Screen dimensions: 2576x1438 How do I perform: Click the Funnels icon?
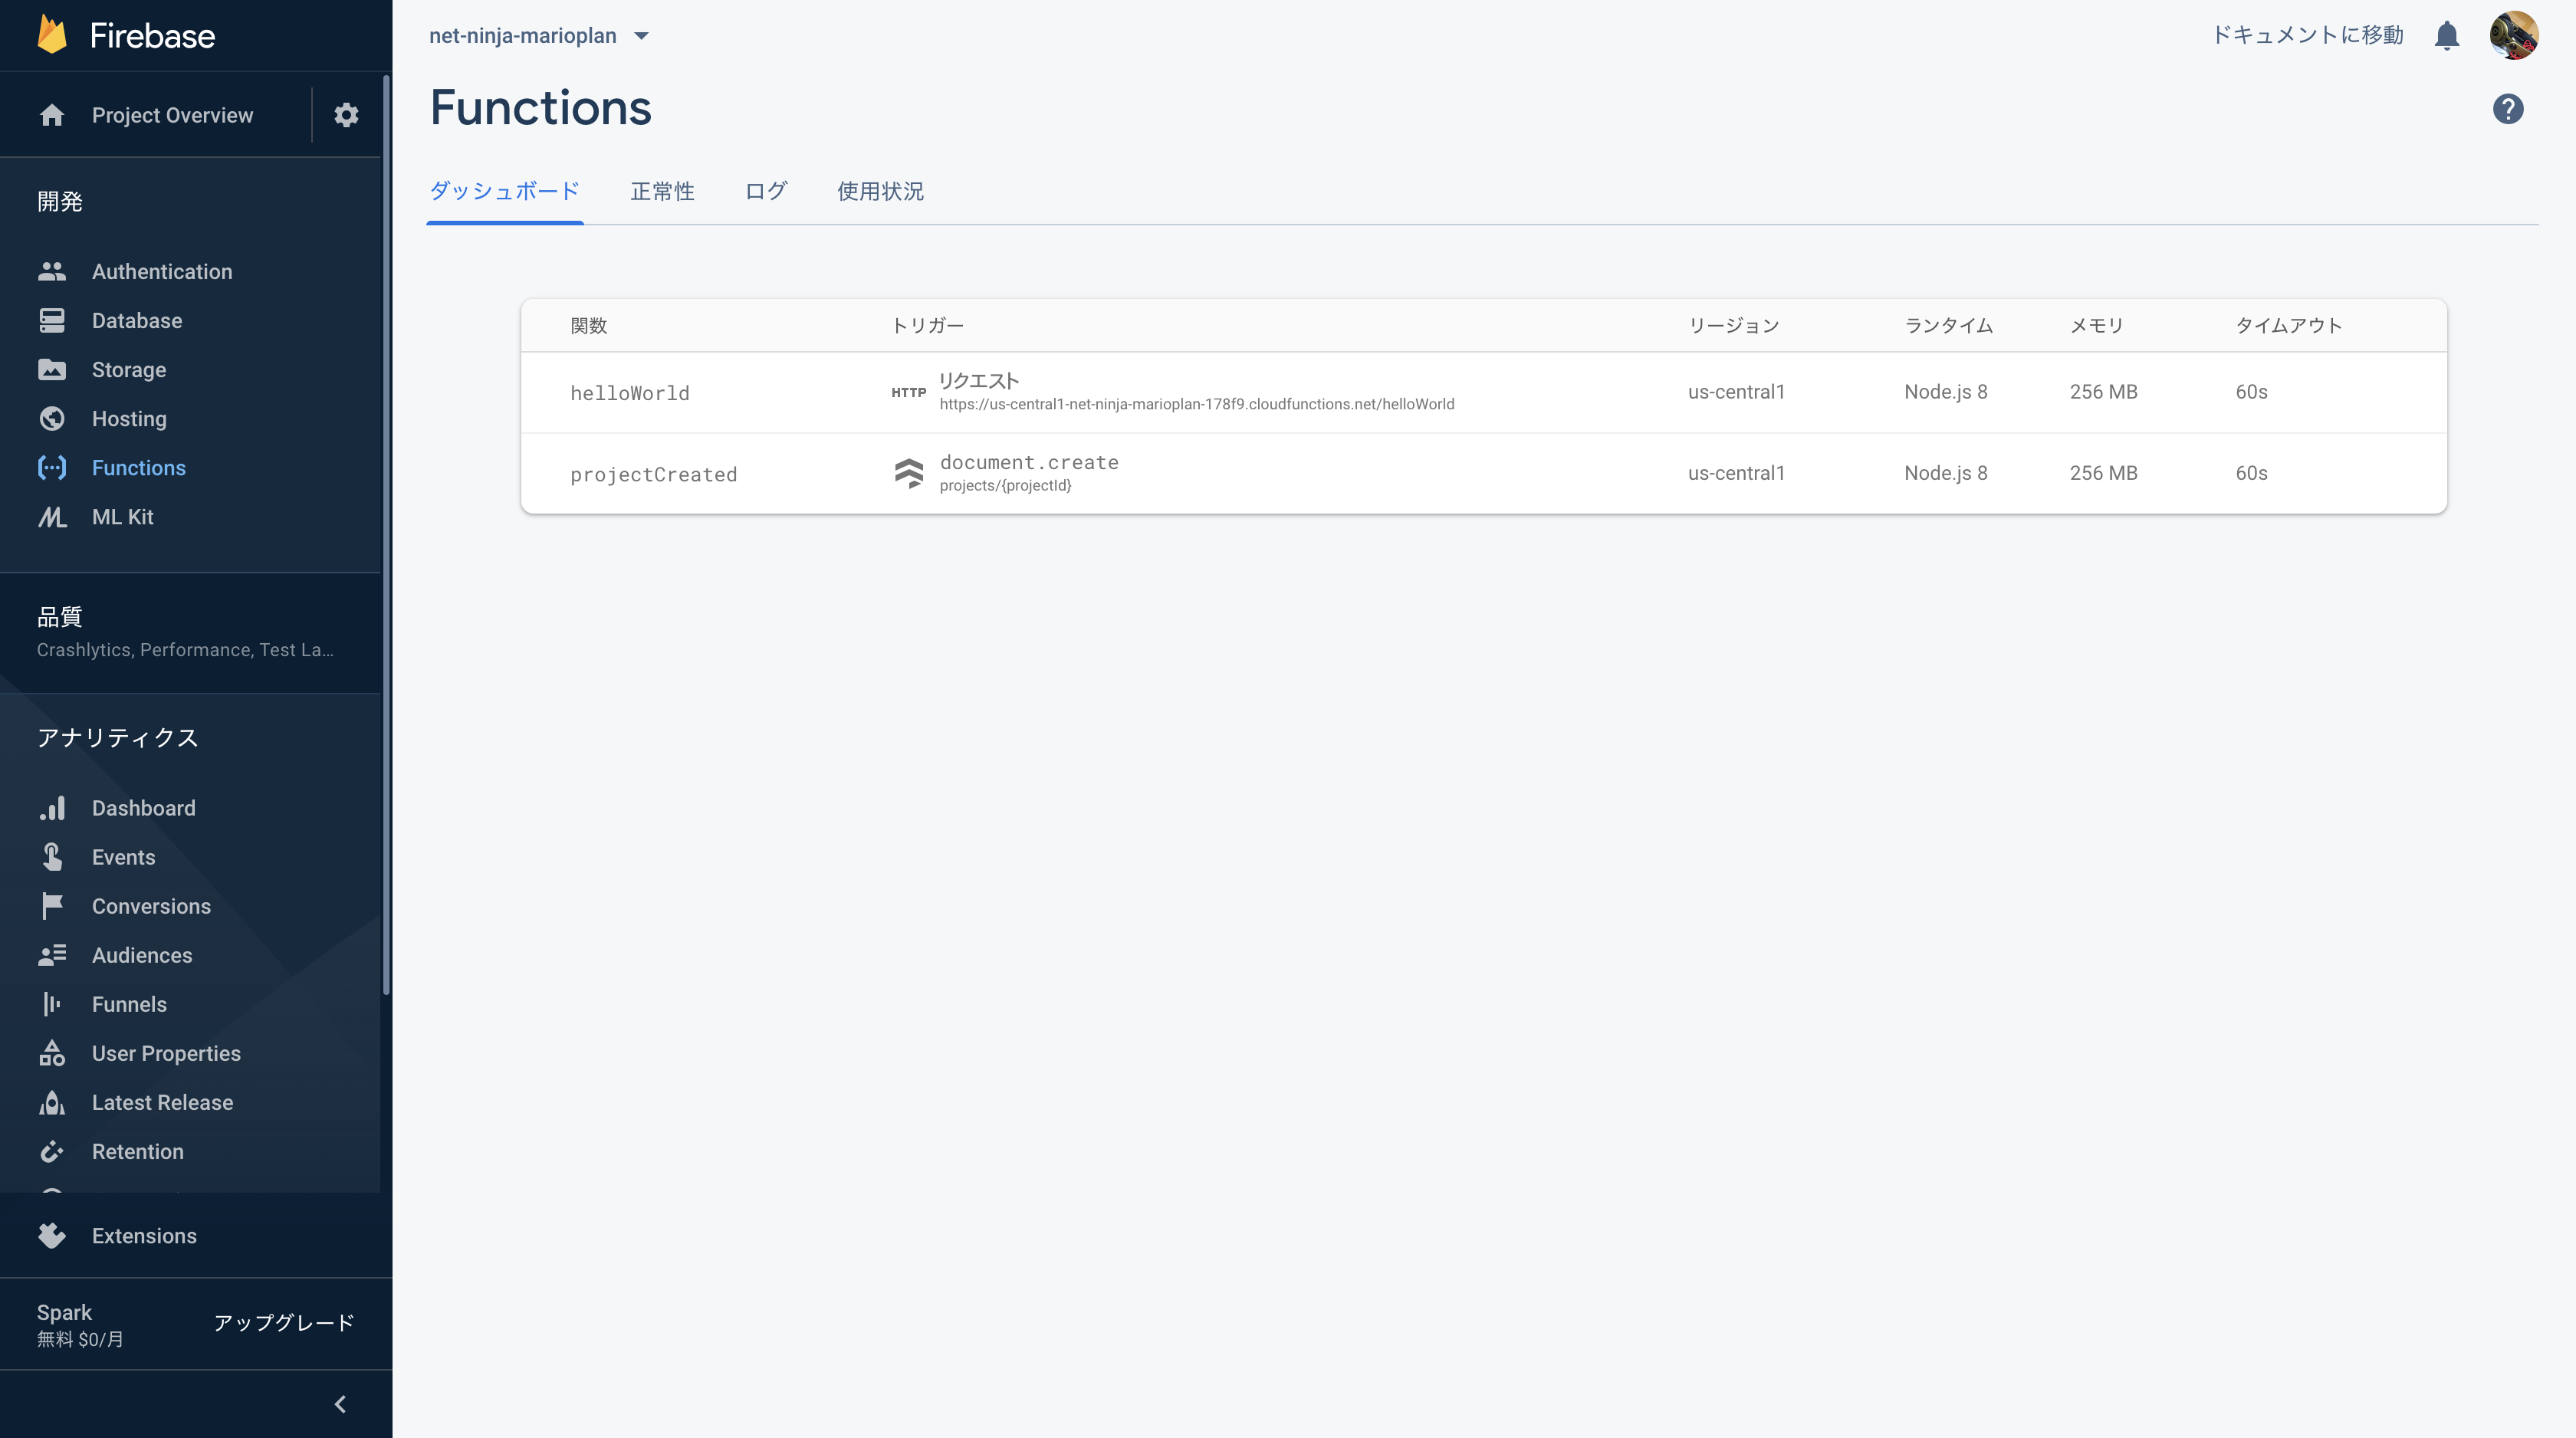pyautogui.click(x=52, y=1003)
